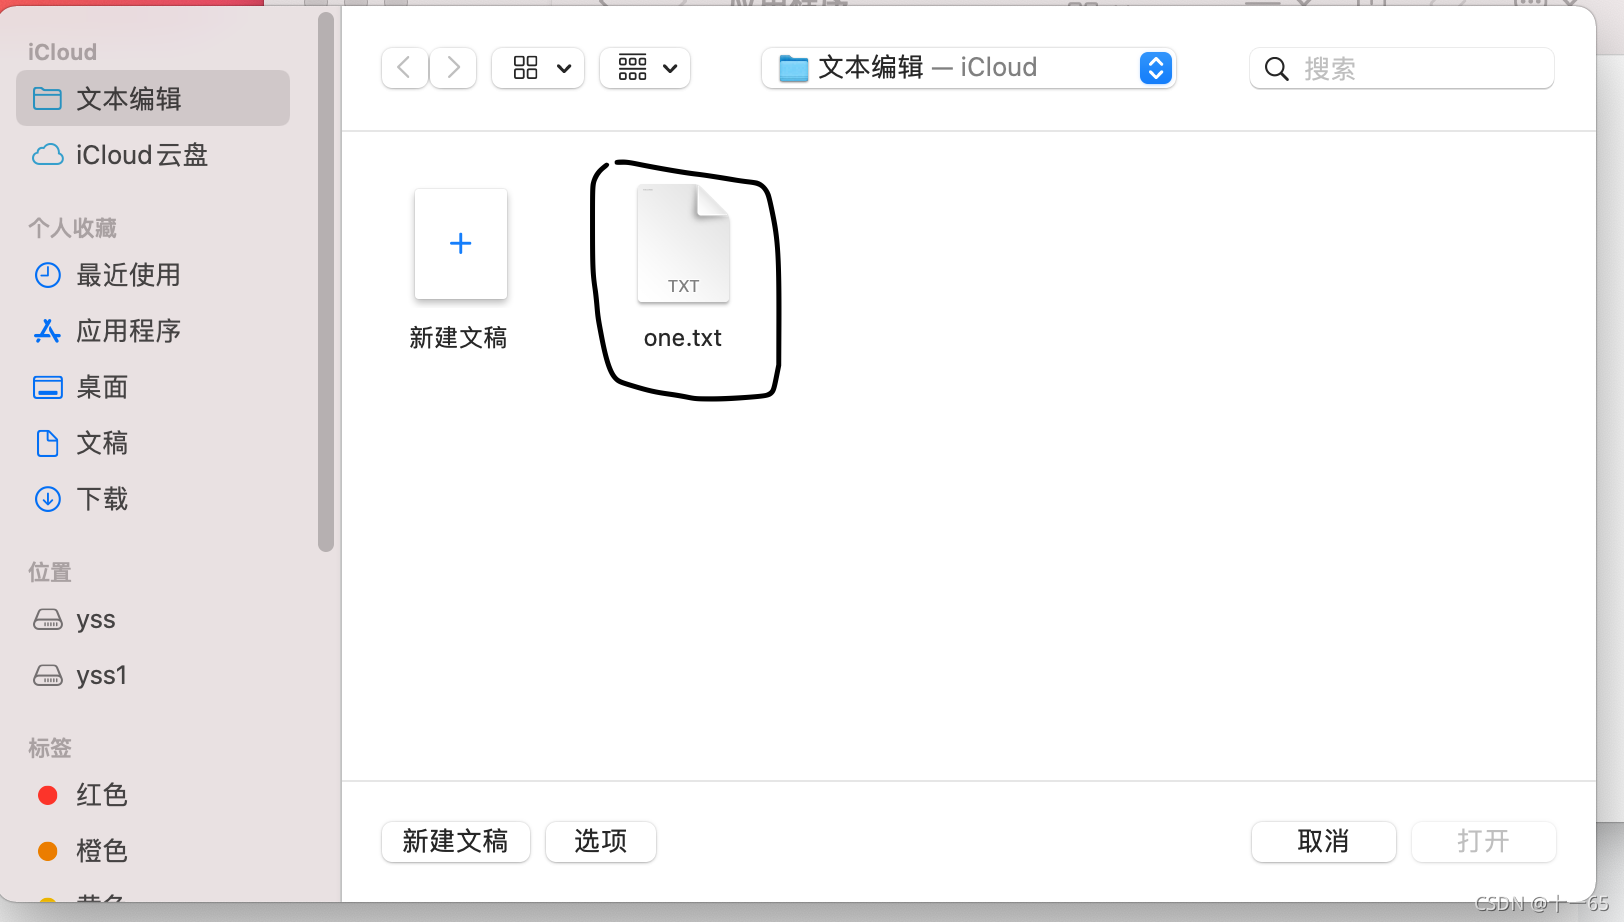Viewport: 1624px width, 922px height.
Task: Select iCloud云盘 in the sidebar
Action: (142, 155)
